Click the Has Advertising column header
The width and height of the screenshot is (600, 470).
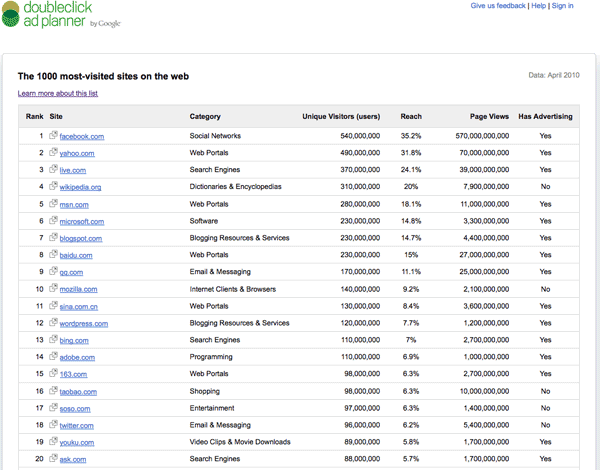pos(545,116)
